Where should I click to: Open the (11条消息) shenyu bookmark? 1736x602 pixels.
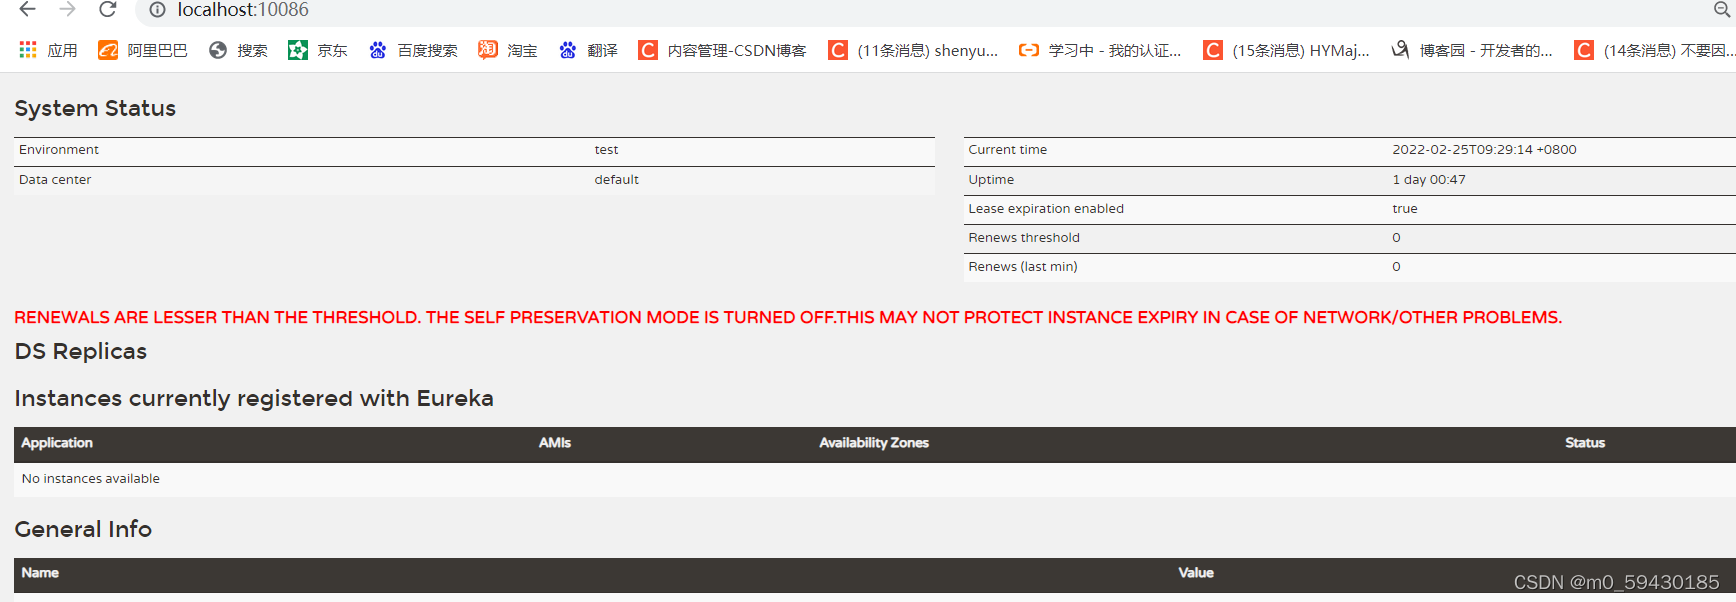913,50
